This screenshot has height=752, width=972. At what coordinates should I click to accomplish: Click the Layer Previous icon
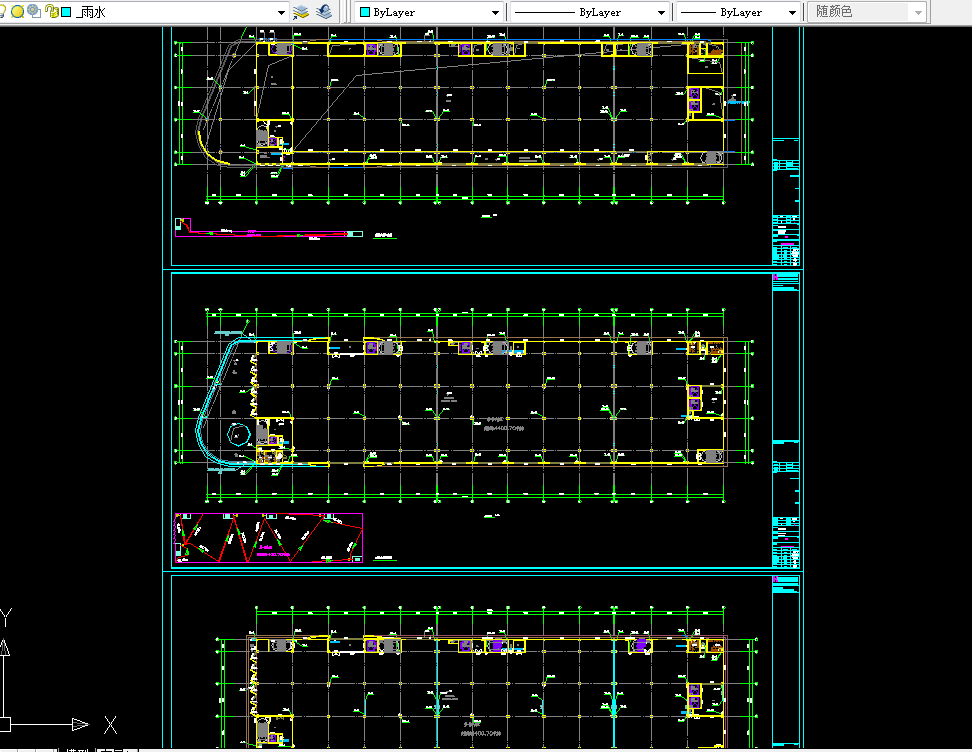(324, 12)
